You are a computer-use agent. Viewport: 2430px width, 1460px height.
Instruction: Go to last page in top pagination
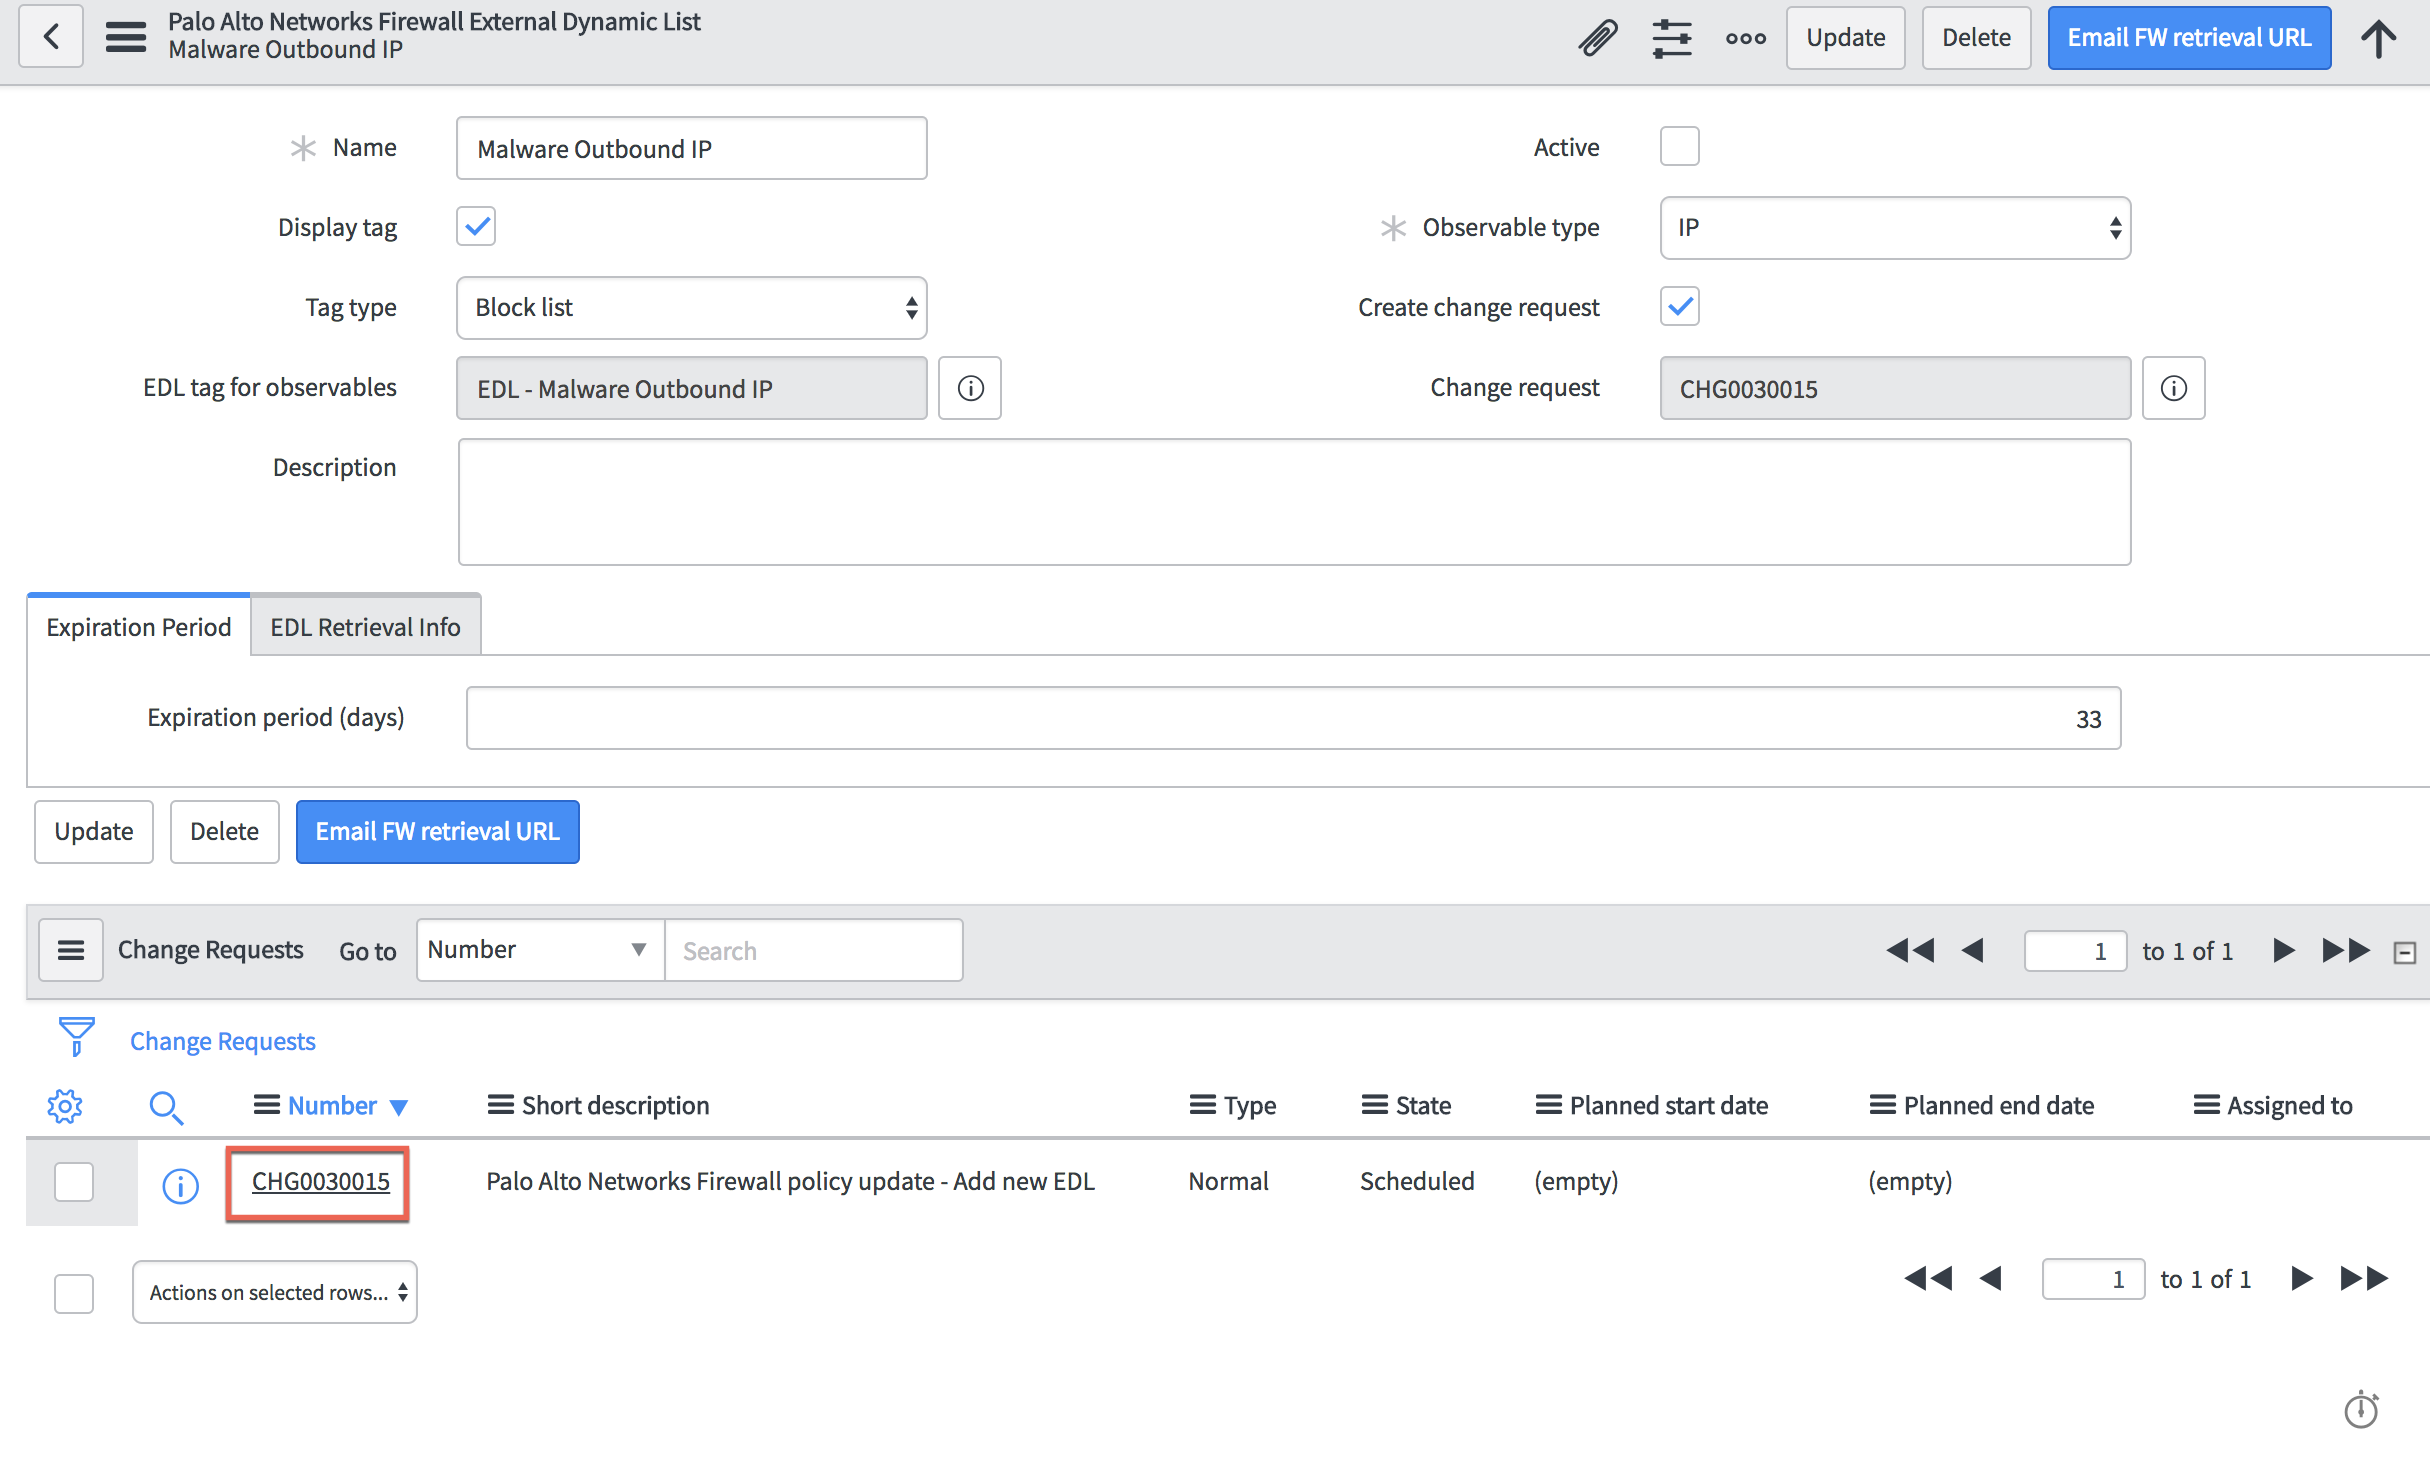pyautogui.click(x=2346, y=950)
